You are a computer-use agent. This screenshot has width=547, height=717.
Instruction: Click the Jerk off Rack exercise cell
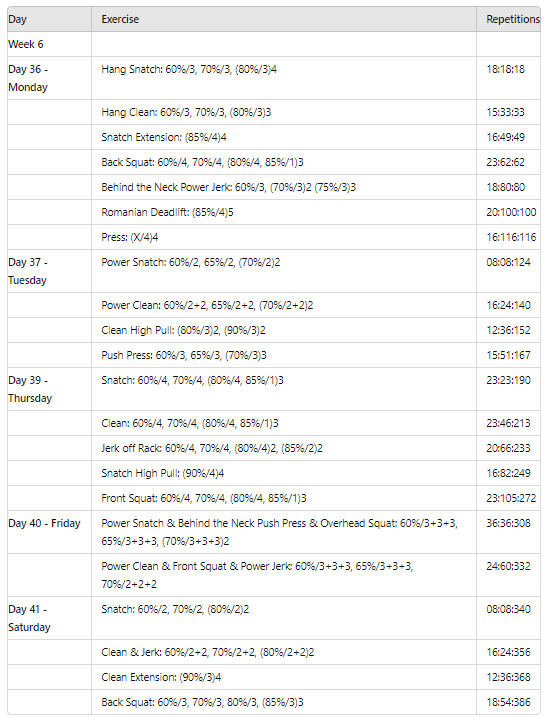coord(284,448)
